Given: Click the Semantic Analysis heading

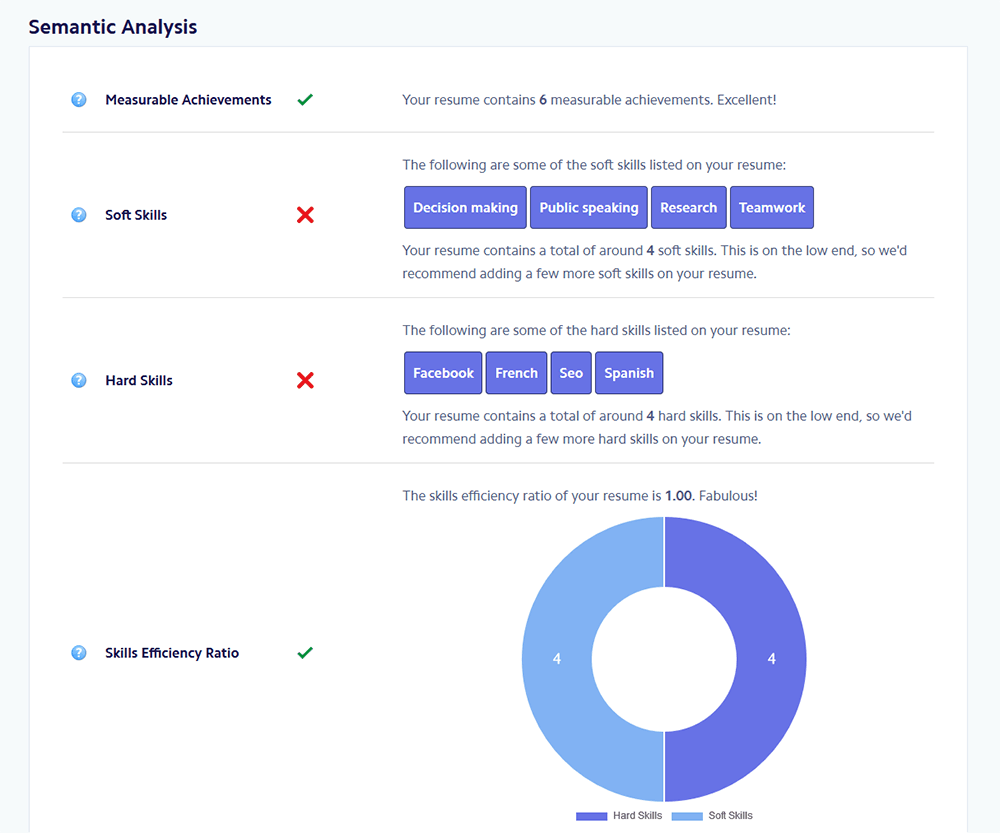Looking at the screenshot, I should (112, 27).
